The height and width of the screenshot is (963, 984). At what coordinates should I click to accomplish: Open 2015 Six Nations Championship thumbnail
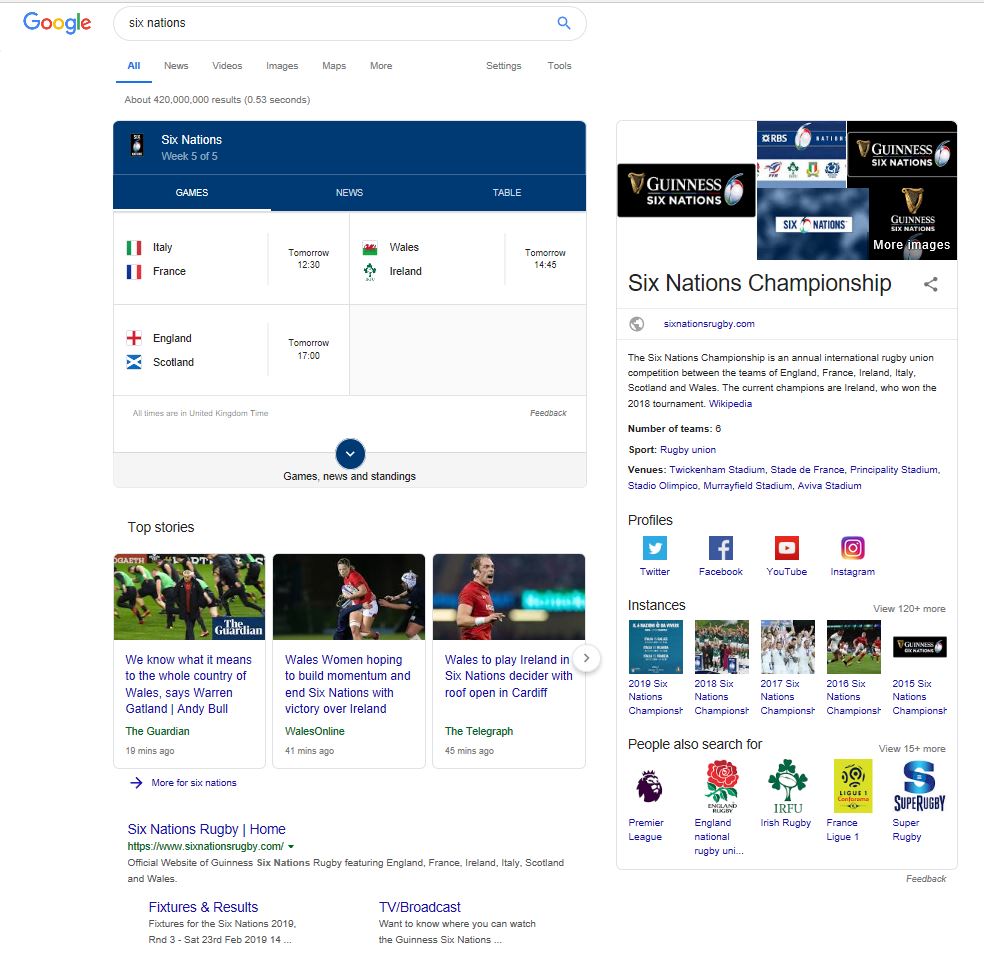(x=919, y=647)
